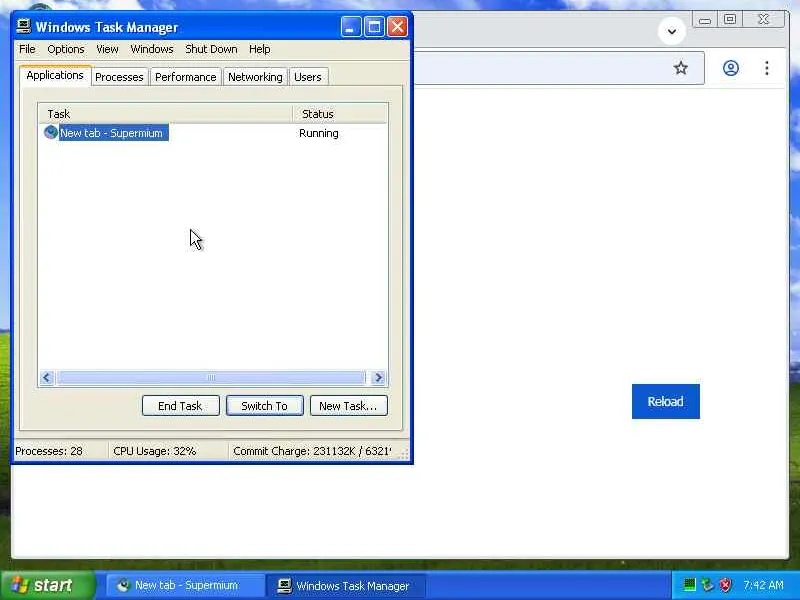The width and height of the screenshot is (800, 600).
Task: Select the Windows Task Manager taskbar button
Action: tap(347, 585)
